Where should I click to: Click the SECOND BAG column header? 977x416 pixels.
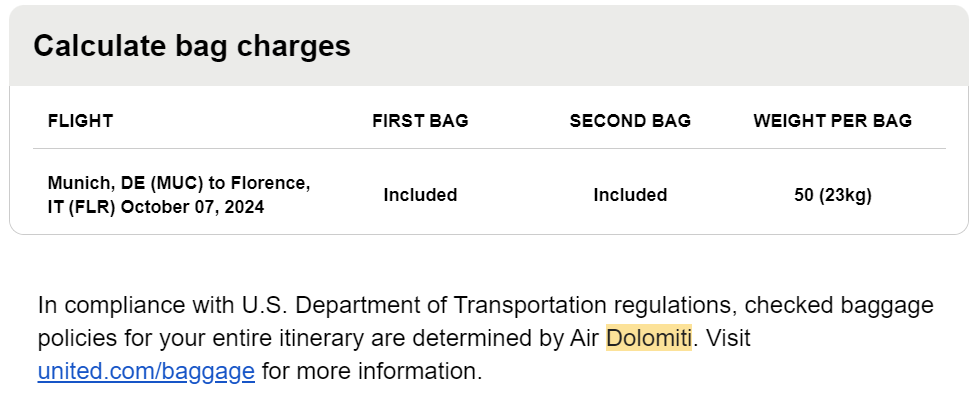630,121
